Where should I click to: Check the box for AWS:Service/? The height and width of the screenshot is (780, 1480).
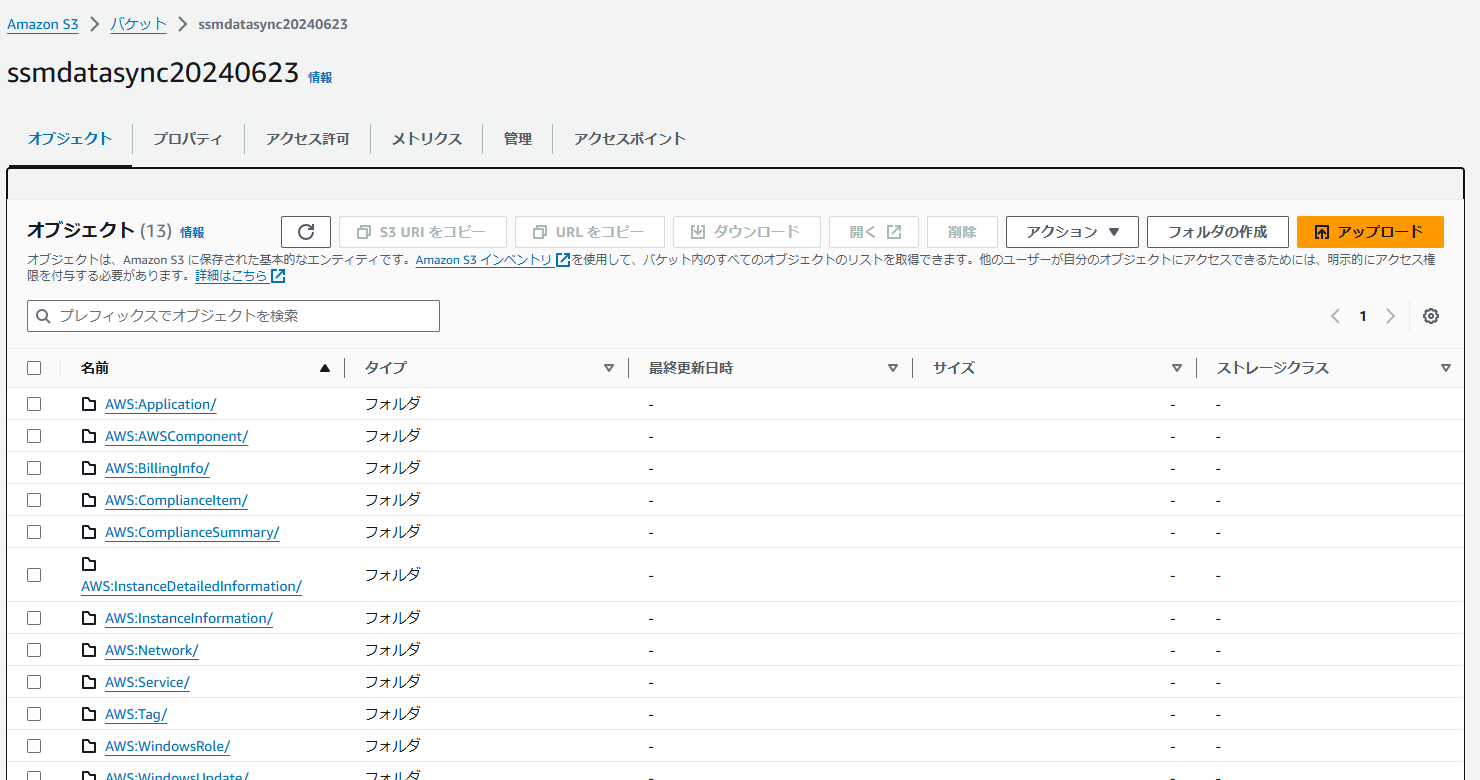[x=34, y=682]
